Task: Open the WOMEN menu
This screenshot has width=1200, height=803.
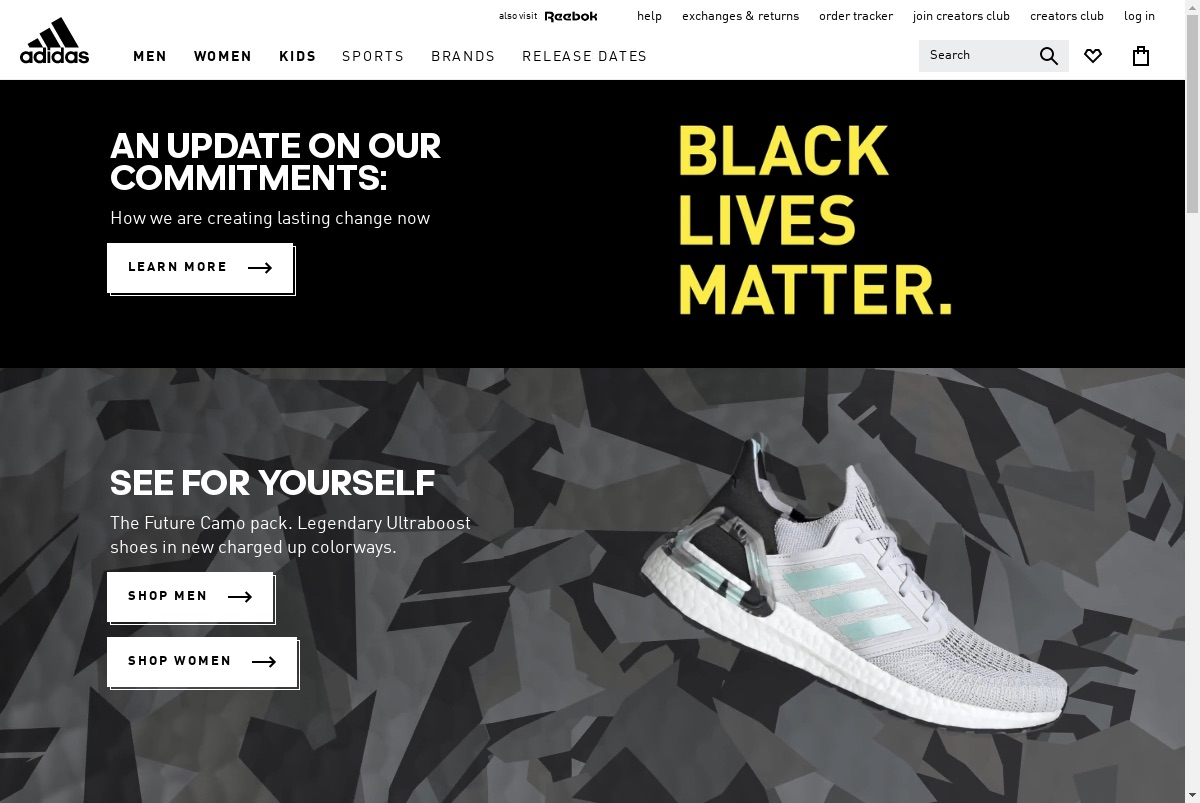Action: [223, 57]
